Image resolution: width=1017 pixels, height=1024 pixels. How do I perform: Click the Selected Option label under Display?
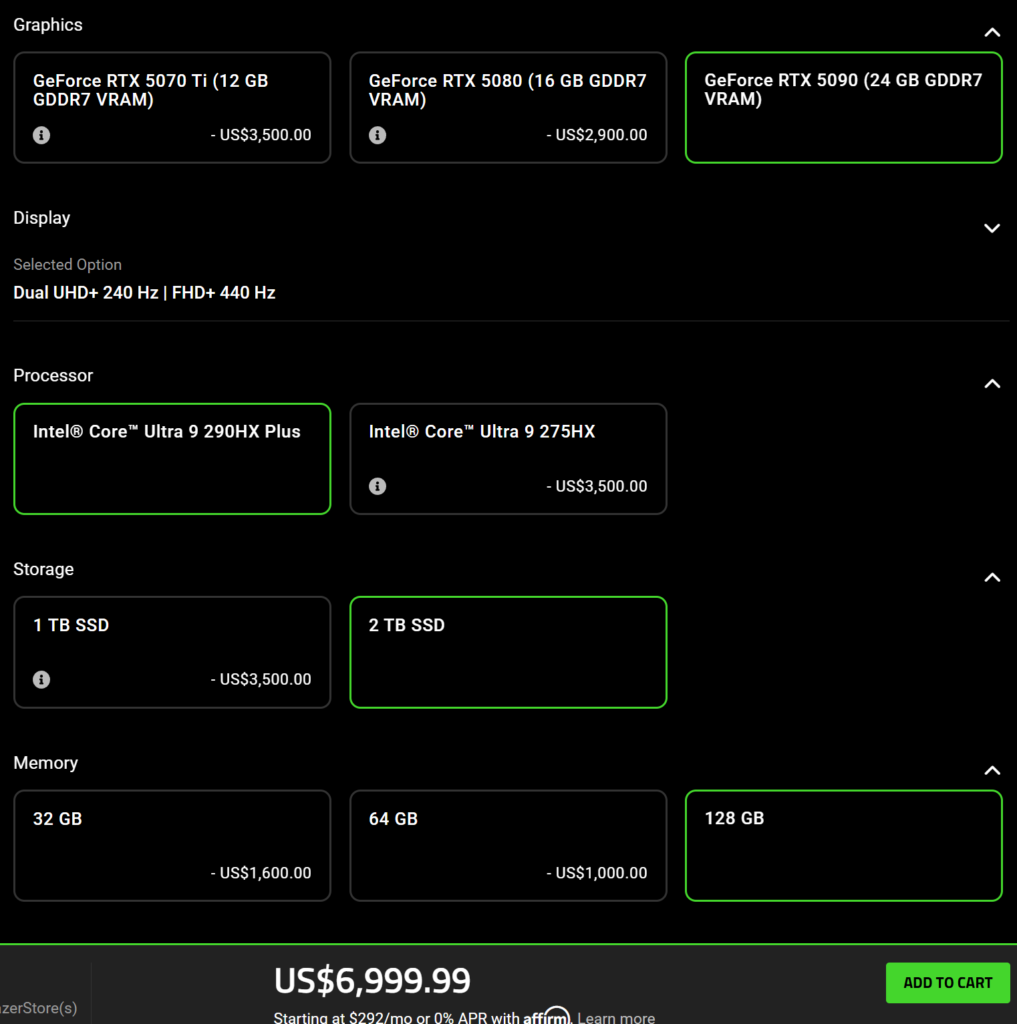click(67, 264)
